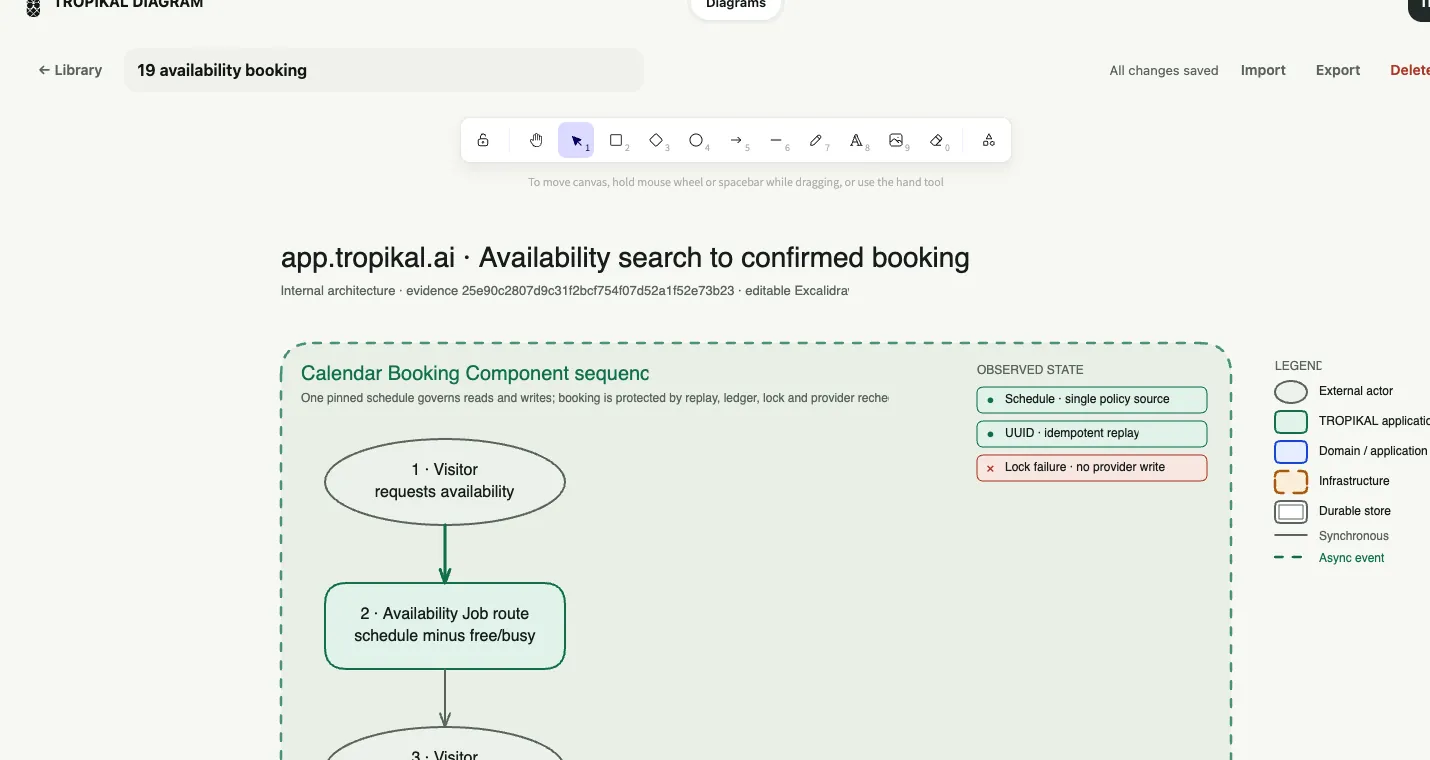Select the Ellipse shape tool

pos(696,140)
